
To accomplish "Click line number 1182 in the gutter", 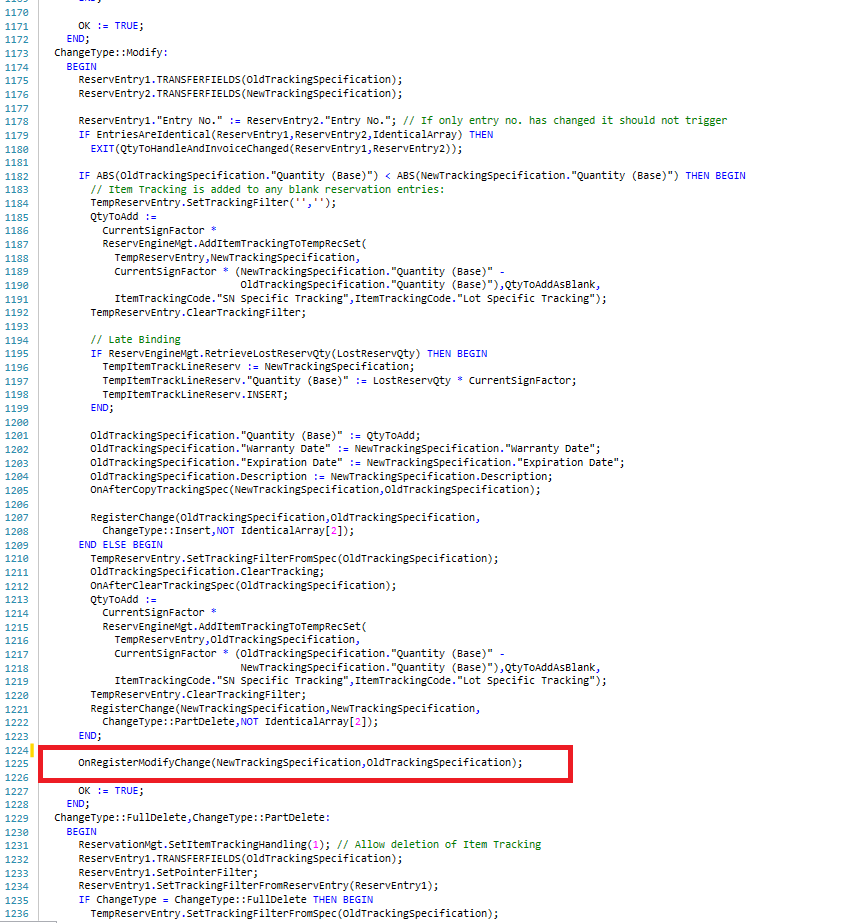I will click(x=16, y=177).
